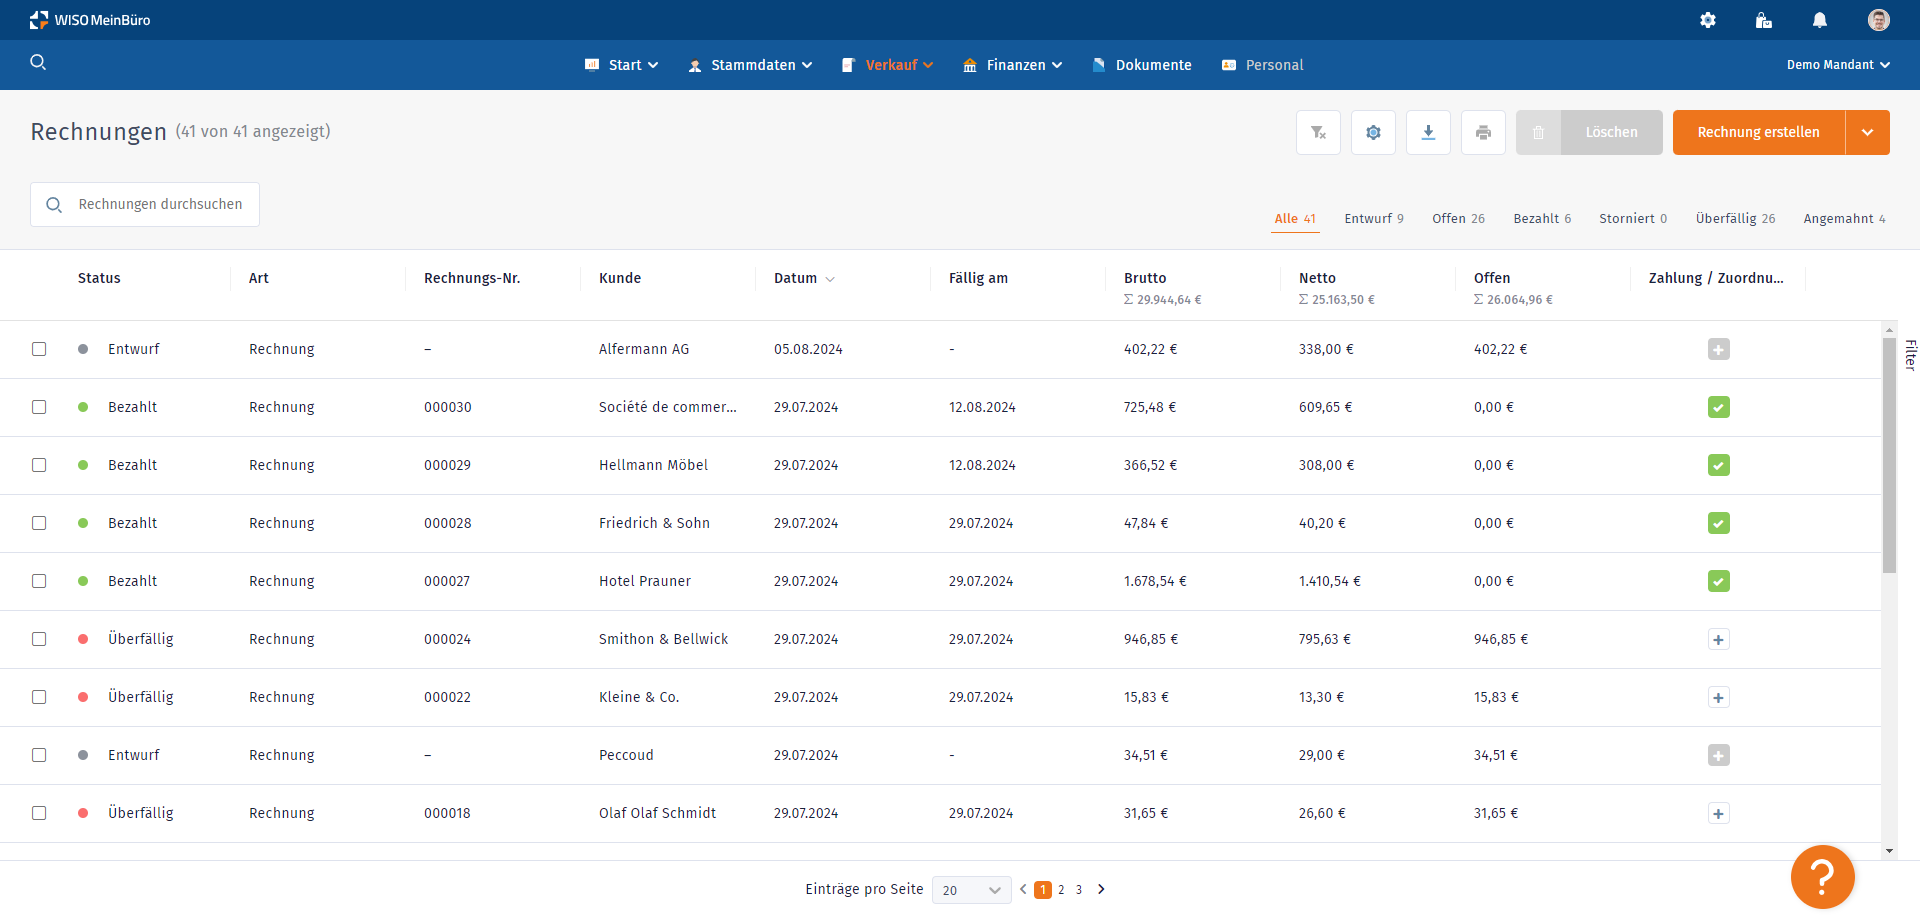Click the Kunde column header

(x=620, y=278)
